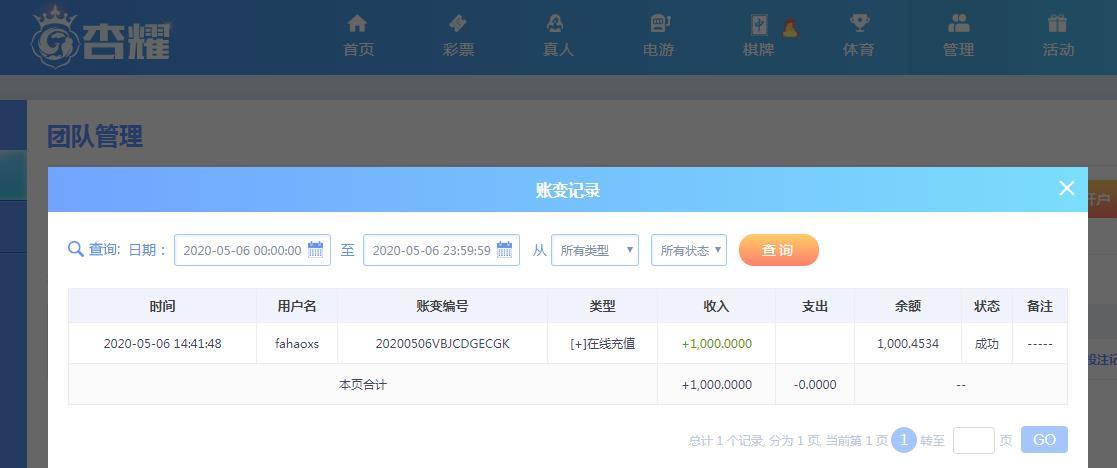The width and height of the screenshot is (1117, 468).
Task: Click the 彩票 menu label
Action: coord(458,50)
